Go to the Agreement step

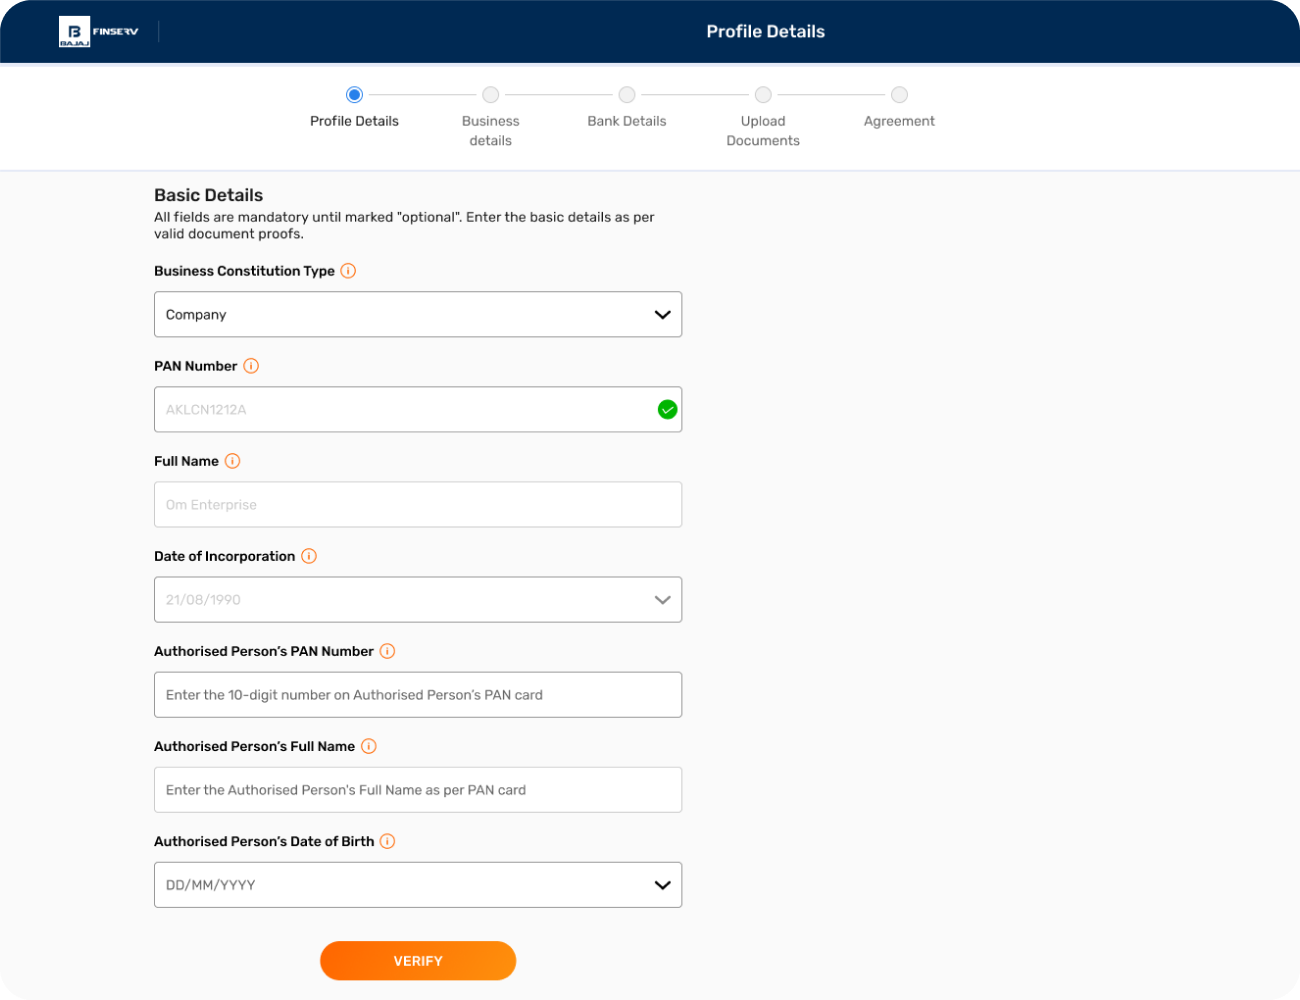pyautogui.click(x=899, y=95)
